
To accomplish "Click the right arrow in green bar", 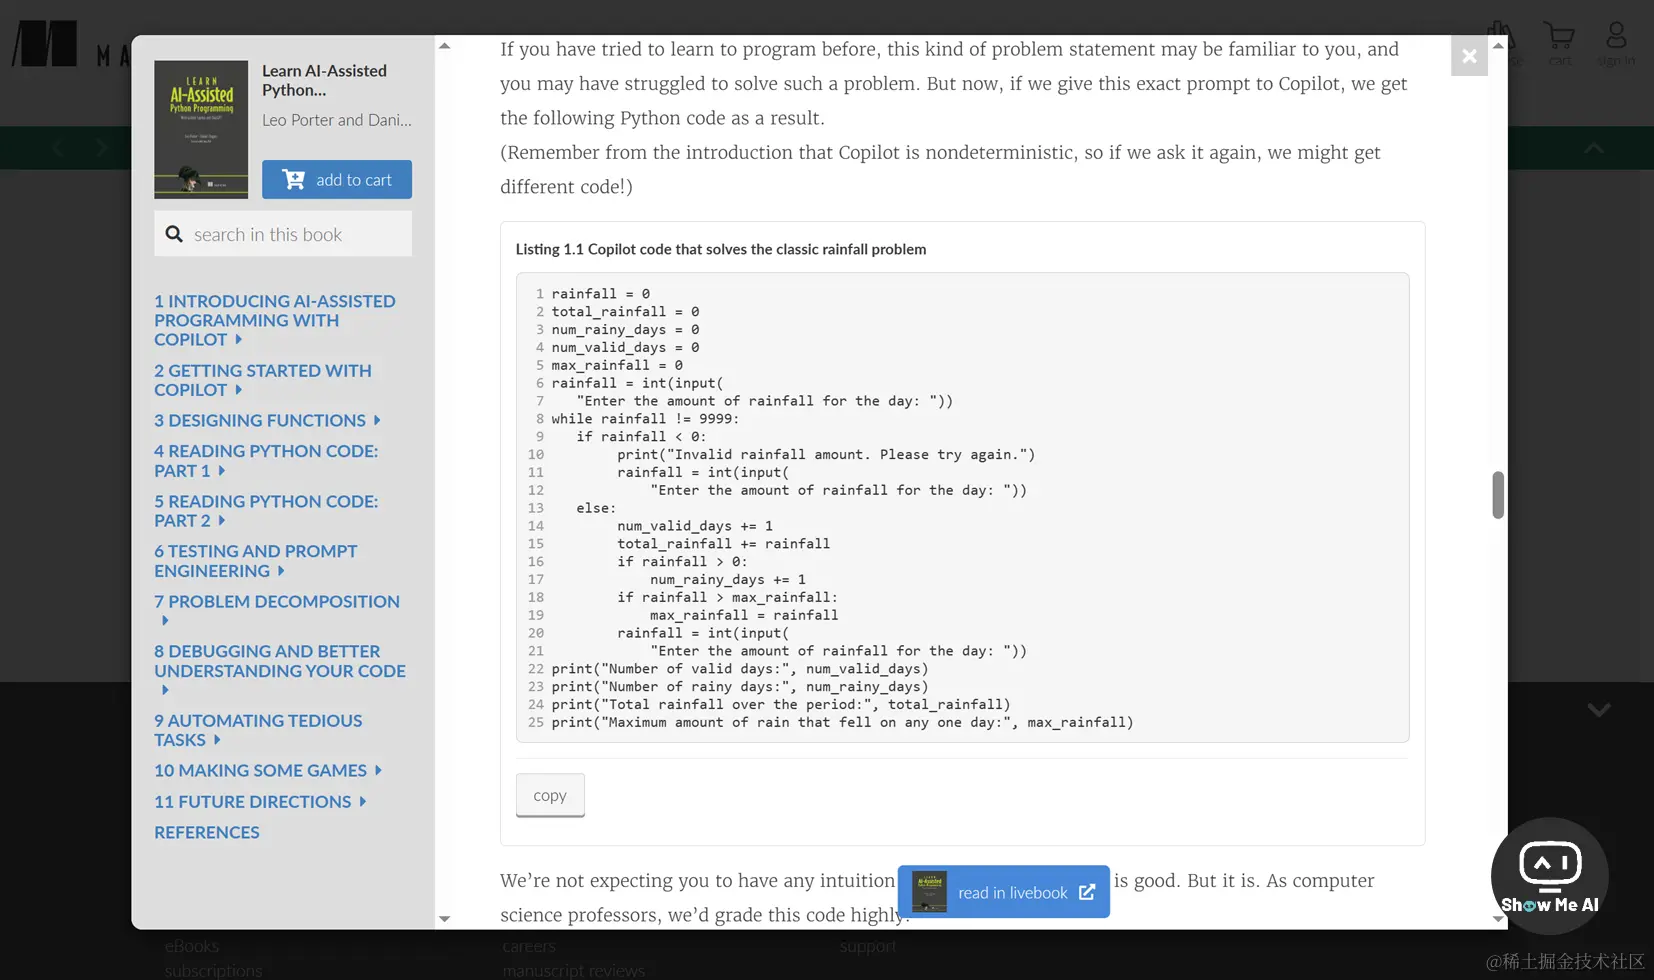I will point(101,148).
